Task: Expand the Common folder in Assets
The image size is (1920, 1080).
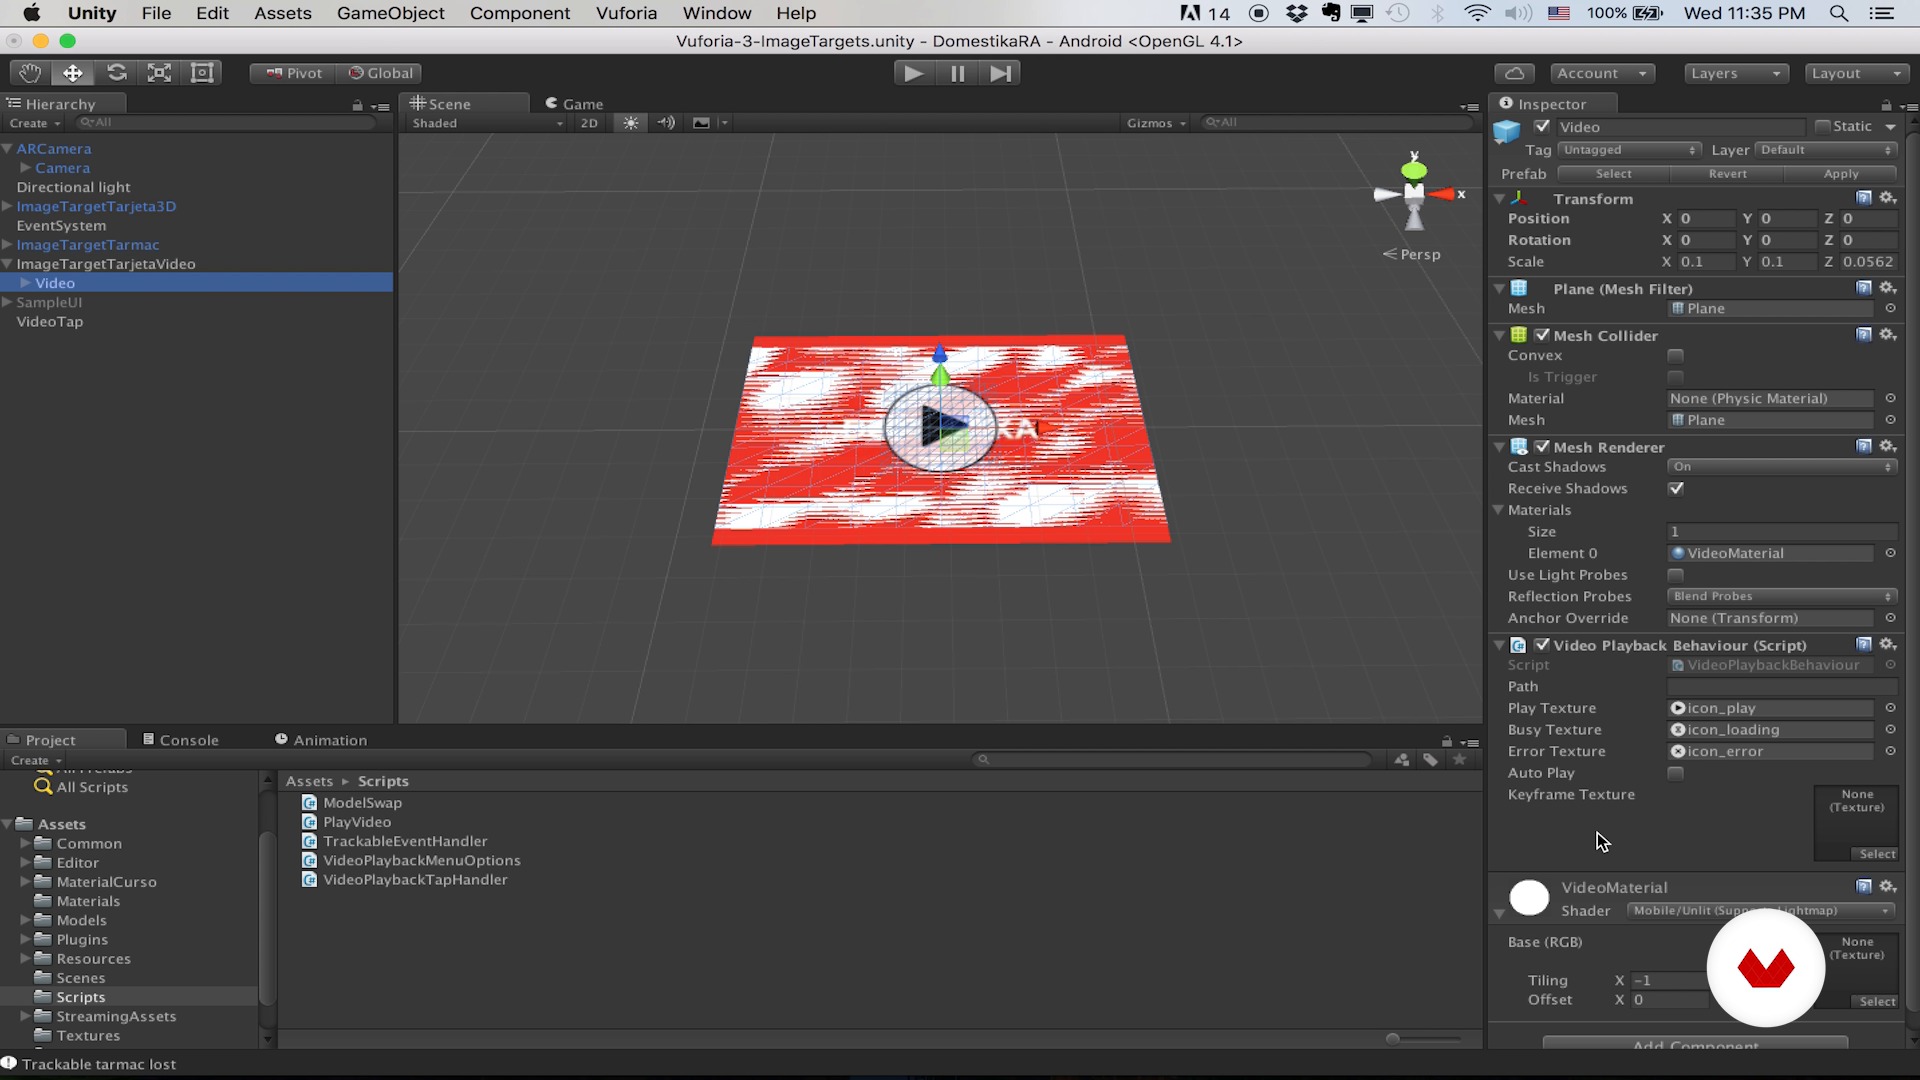Action: [x=26, y=843]
